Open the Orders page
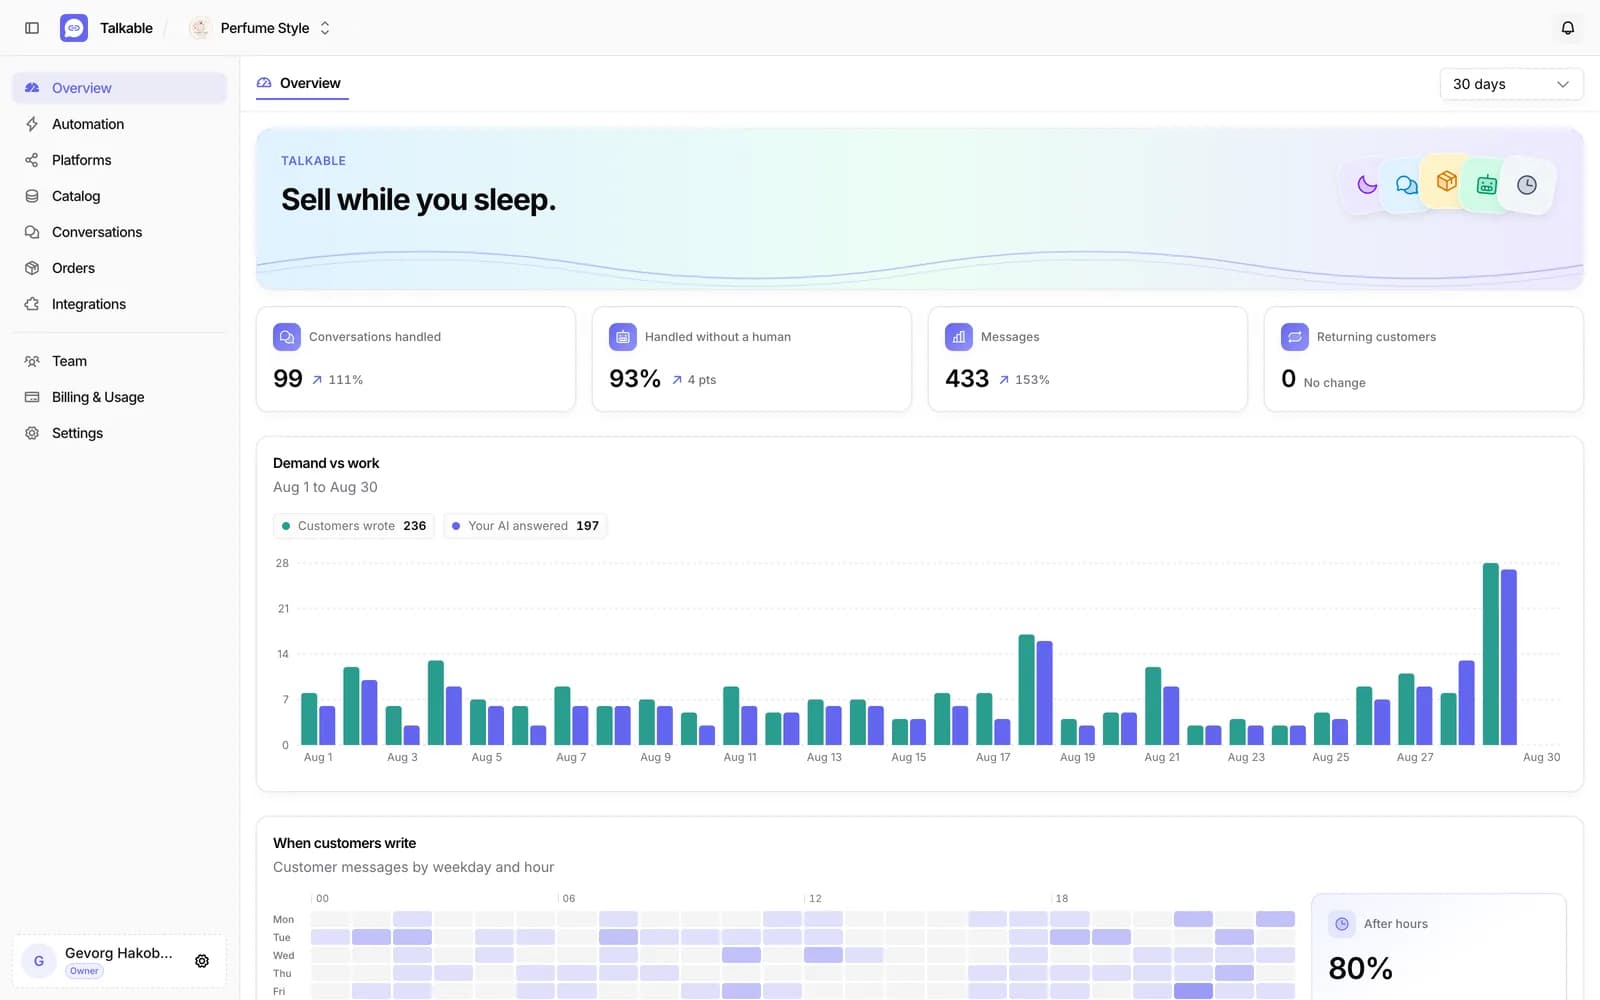Screen dimensions: 1600x1000 coord(120,268)
